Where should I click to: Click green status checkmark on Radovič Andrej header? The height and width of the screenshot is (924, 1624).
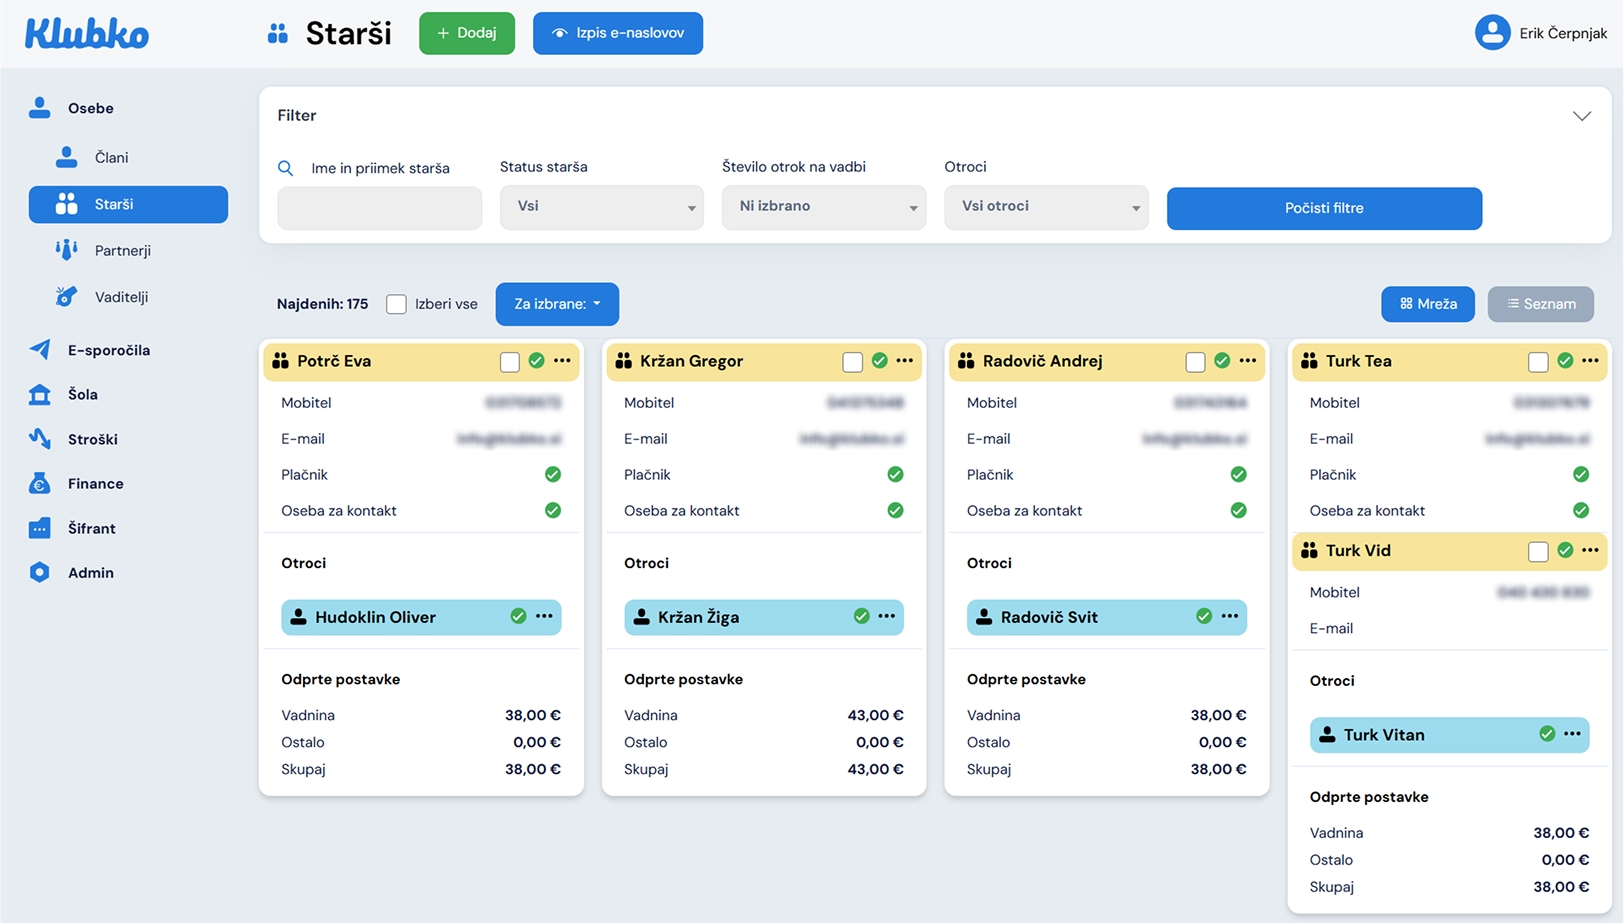[1222, 361]
